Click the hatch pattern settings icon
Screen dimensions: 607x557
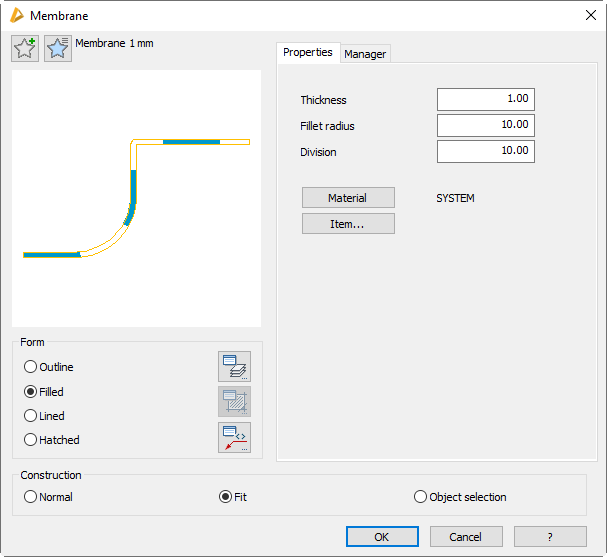click(x=234, y=402)
